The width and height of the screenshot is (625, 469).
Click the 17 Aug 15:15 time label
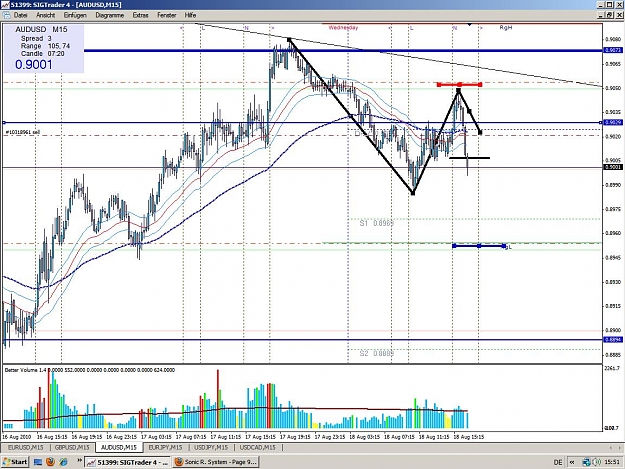coord(260,437)
